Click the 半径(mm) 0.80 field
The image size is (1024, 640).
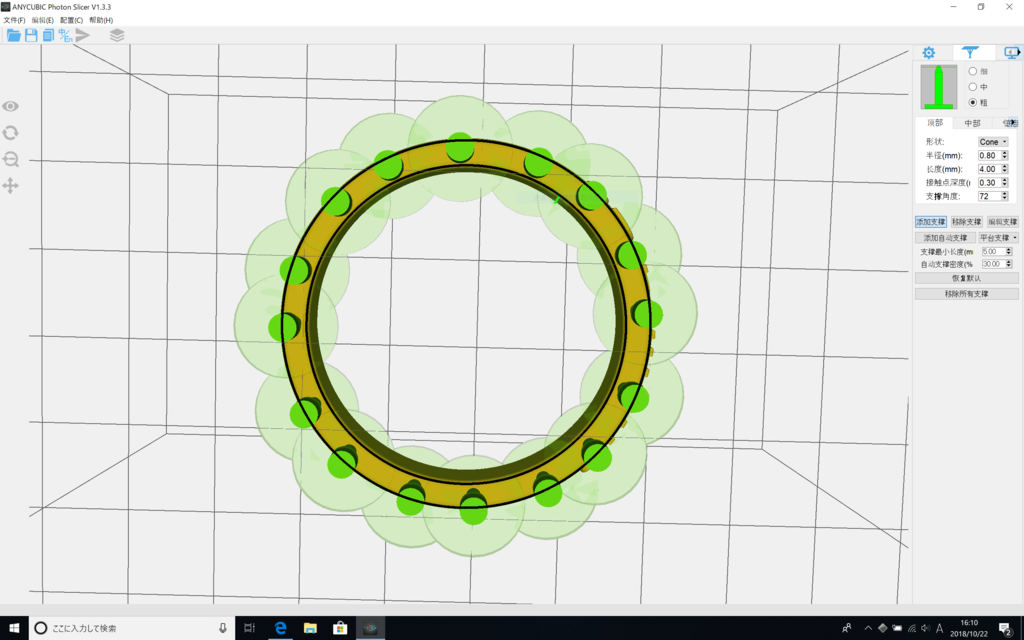pyautogui.click(x=988, y=155)
